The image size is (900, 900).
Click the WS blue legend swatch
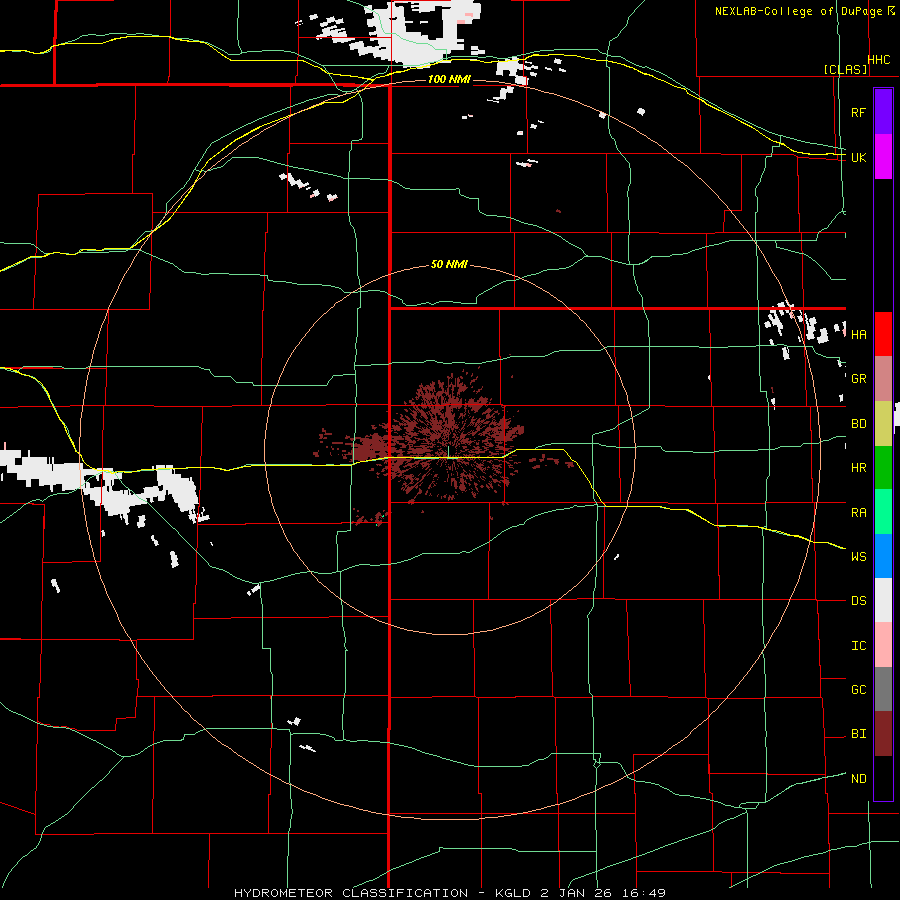tap(883, 556)
